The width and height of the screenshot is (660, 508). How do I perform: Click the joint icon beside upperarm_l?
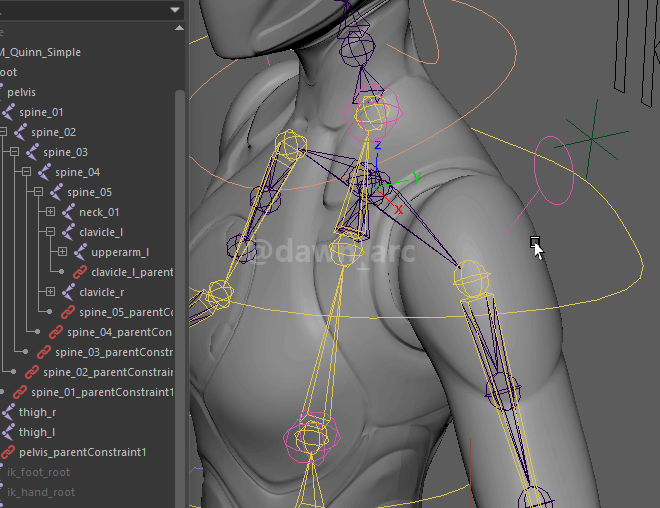click(x=80, y=252)
